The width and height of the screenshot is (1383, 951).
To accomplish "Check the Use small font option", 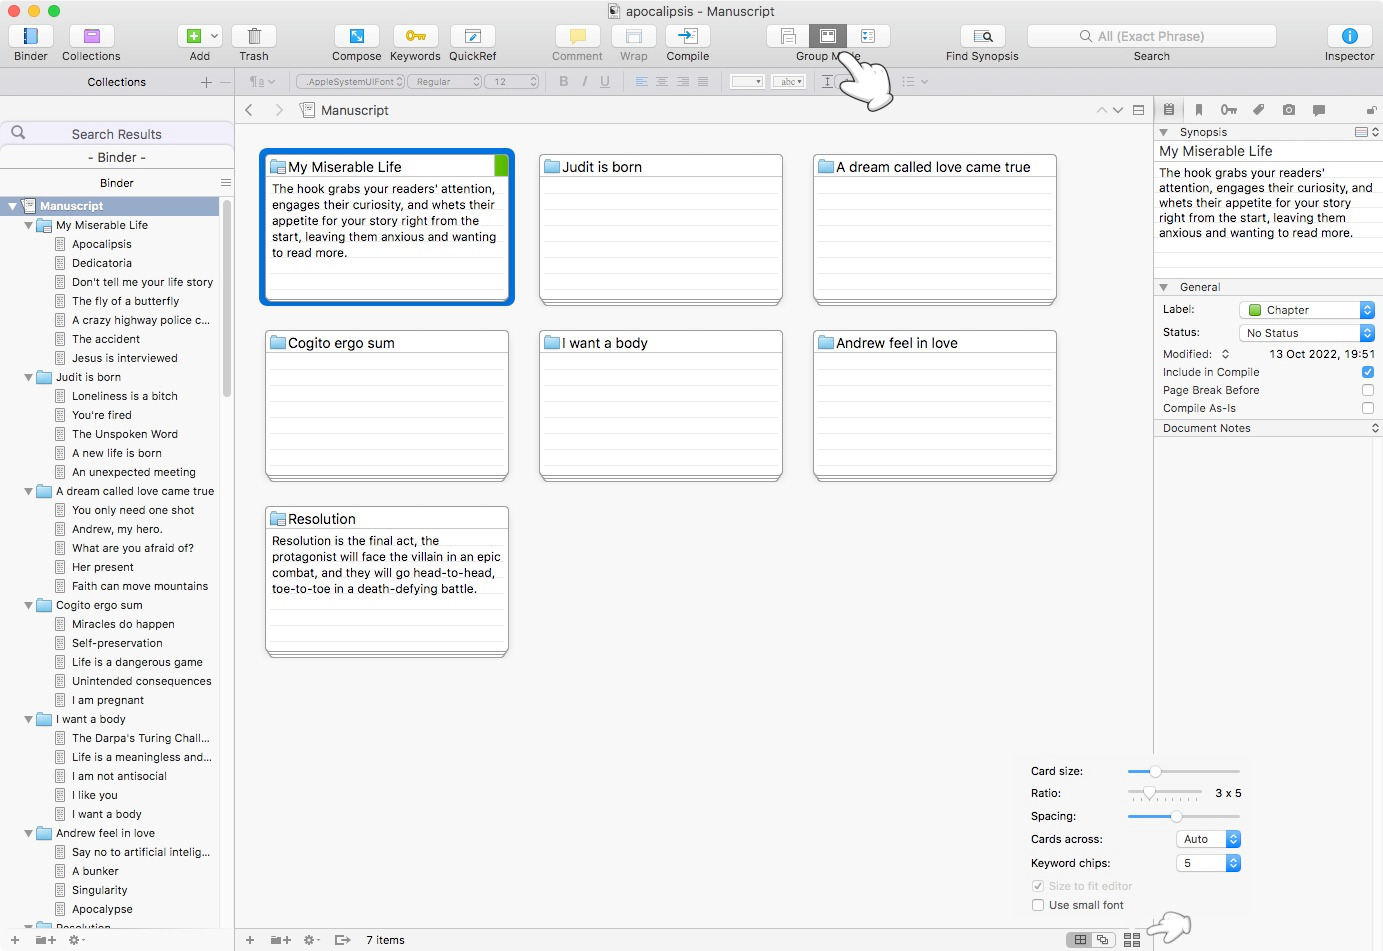I will coord(1038,905).
